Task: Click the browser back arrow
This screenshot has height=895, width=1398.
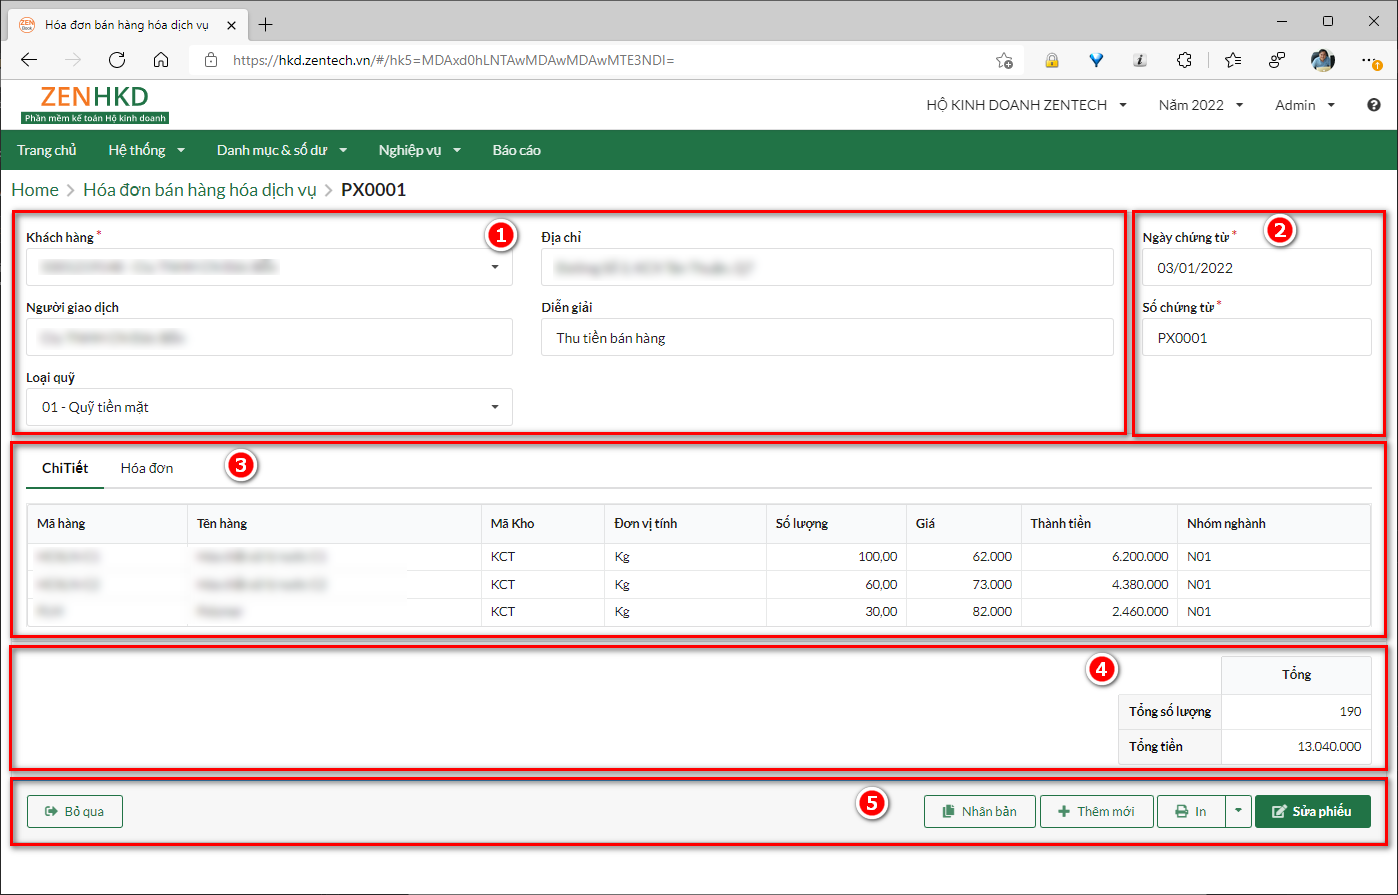Action: coord(29,60)
